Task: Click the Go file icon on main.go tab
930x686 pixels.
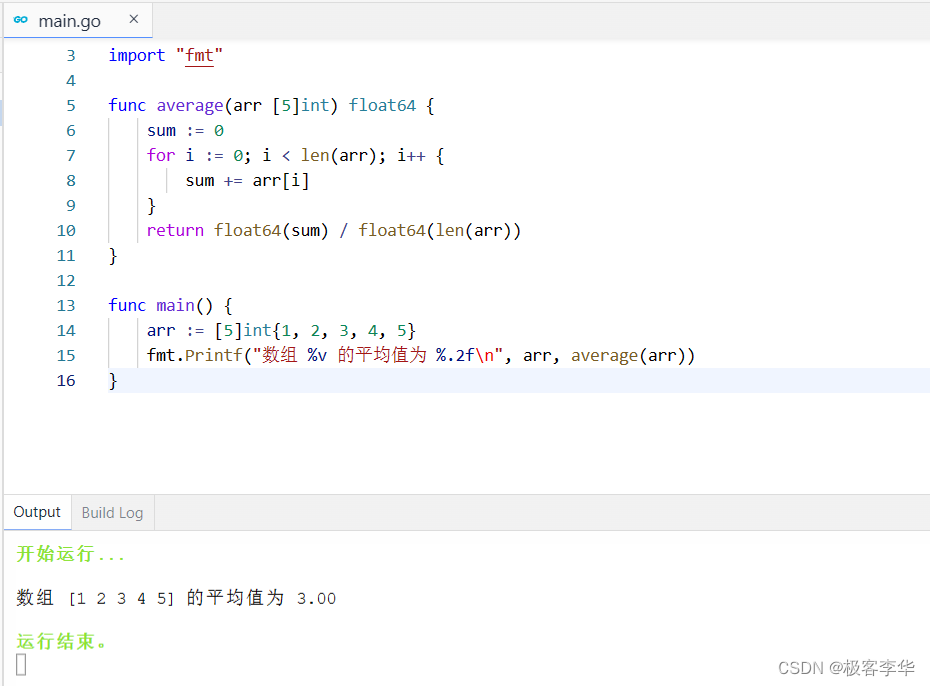Action: [x=21, y=20]
